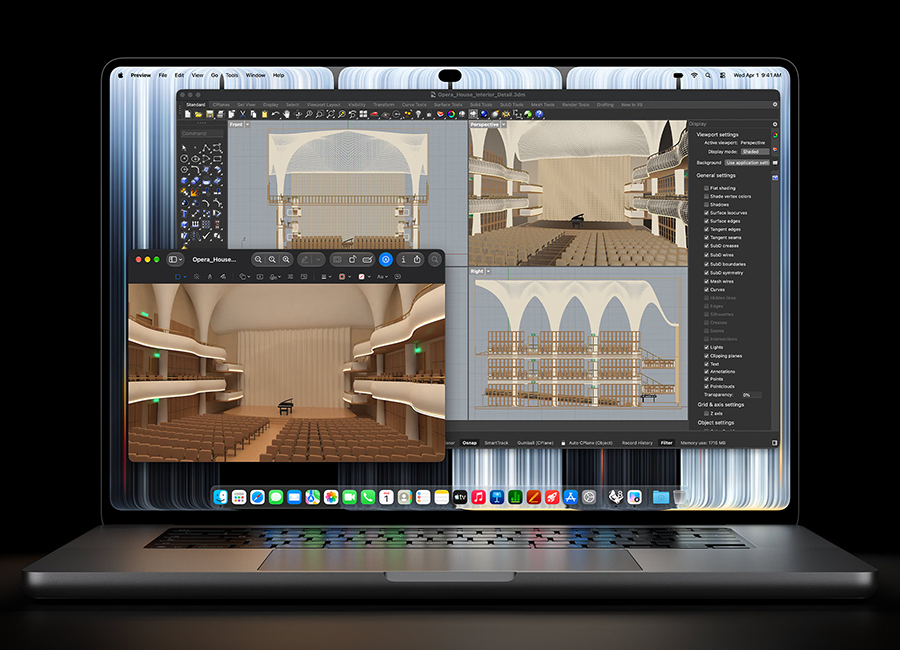Open the Window menu in menu bar
Image resolution: width=900 pixels, height=650 pixels.
[x=255, y=75]
